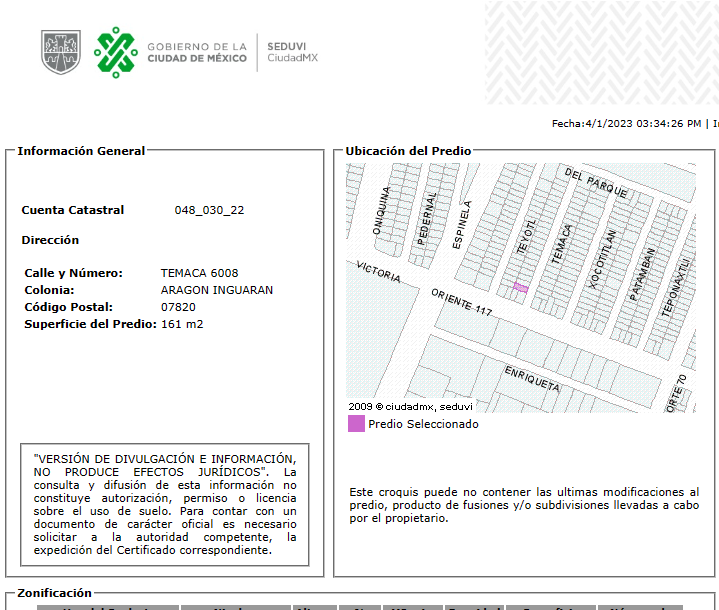Viewport: 719px width, 610px height.
Task: Click the VICTORIA street label on map
Action: [378, 272]
